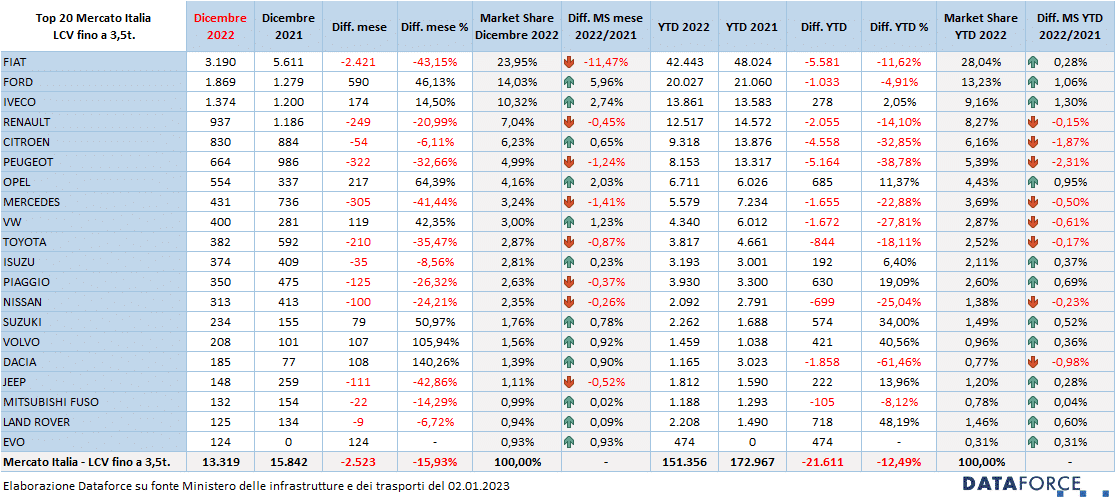The height and width of the screenshot is (500, 1115).
Task: Select the total YTD 2022 value 151.356
Action: tap(682, 462)
